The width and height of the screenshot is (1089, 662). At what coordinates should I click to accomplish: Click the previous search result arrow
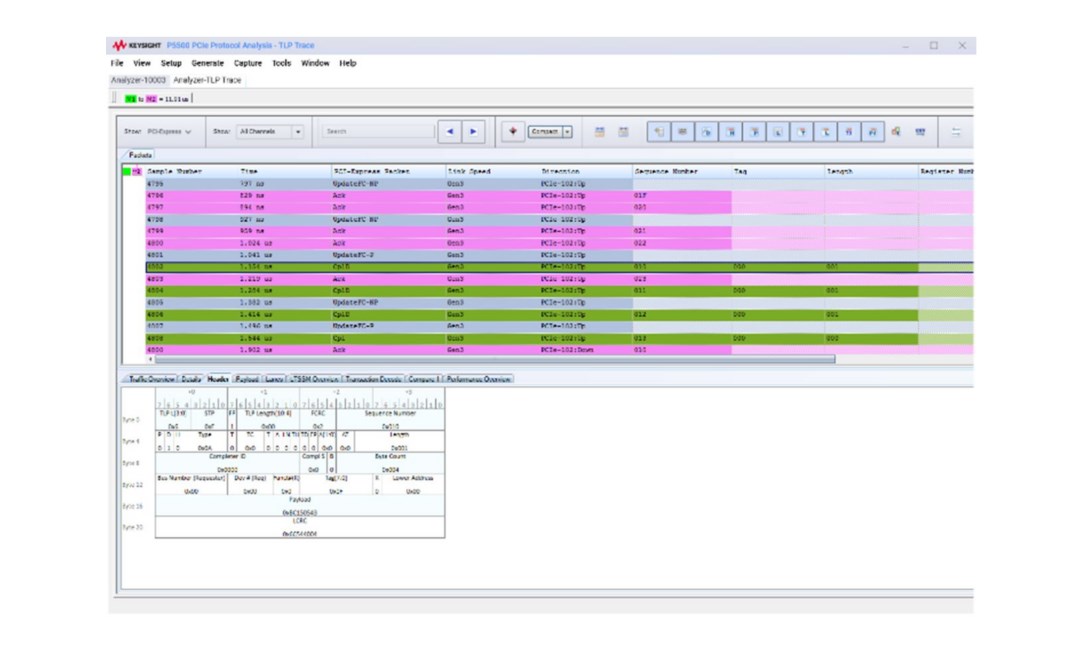450,131
